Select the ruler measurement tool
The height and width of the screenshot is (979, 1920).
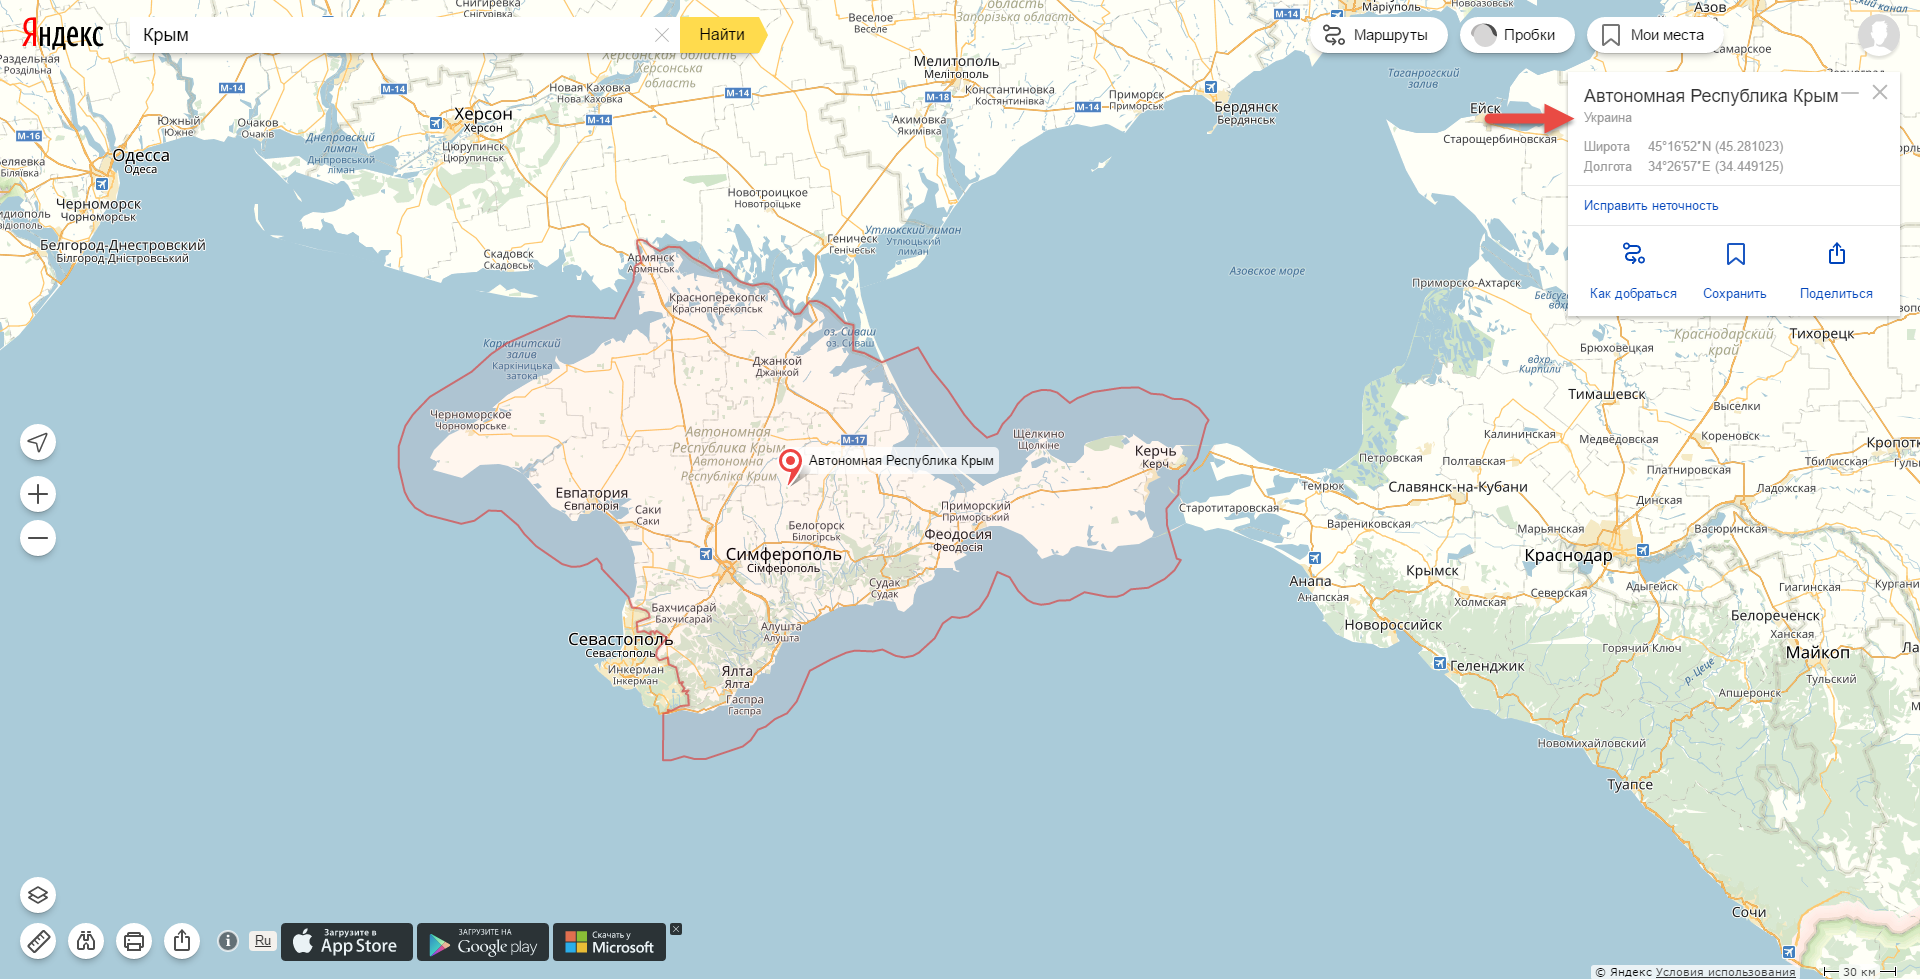(x=38, y=941)
